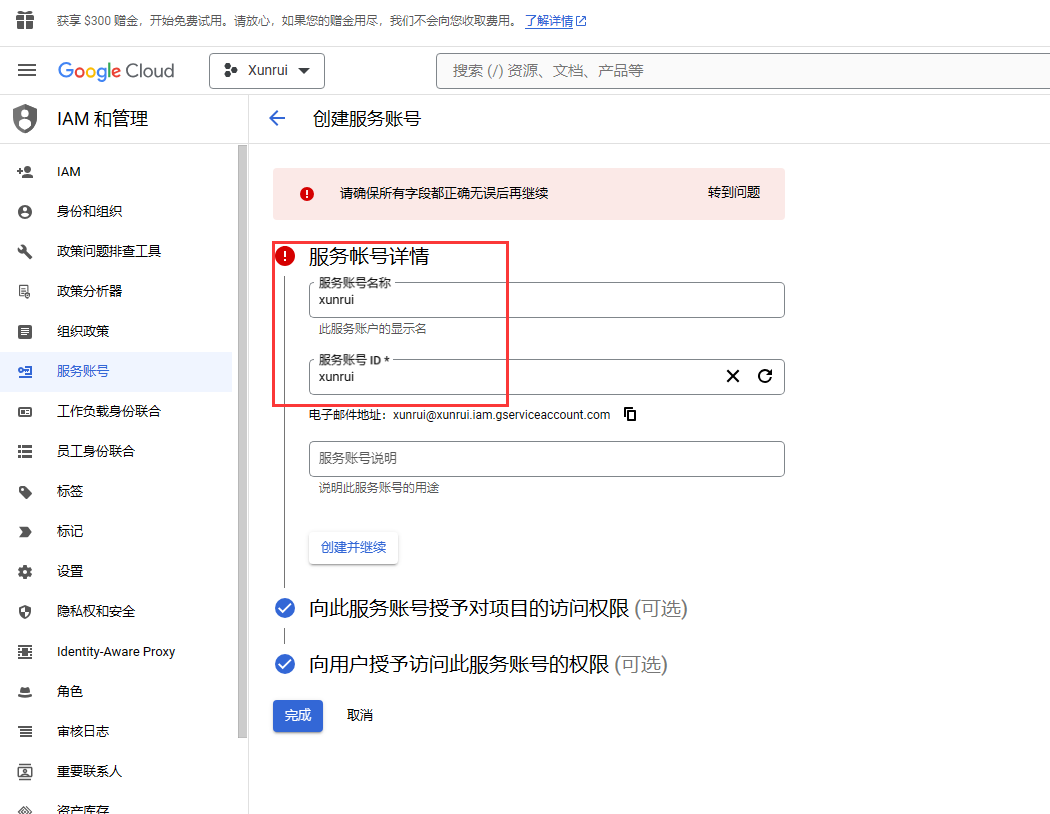1050x814 pixels.
Task: Copy the service account email address
Action: click(630, 414)
